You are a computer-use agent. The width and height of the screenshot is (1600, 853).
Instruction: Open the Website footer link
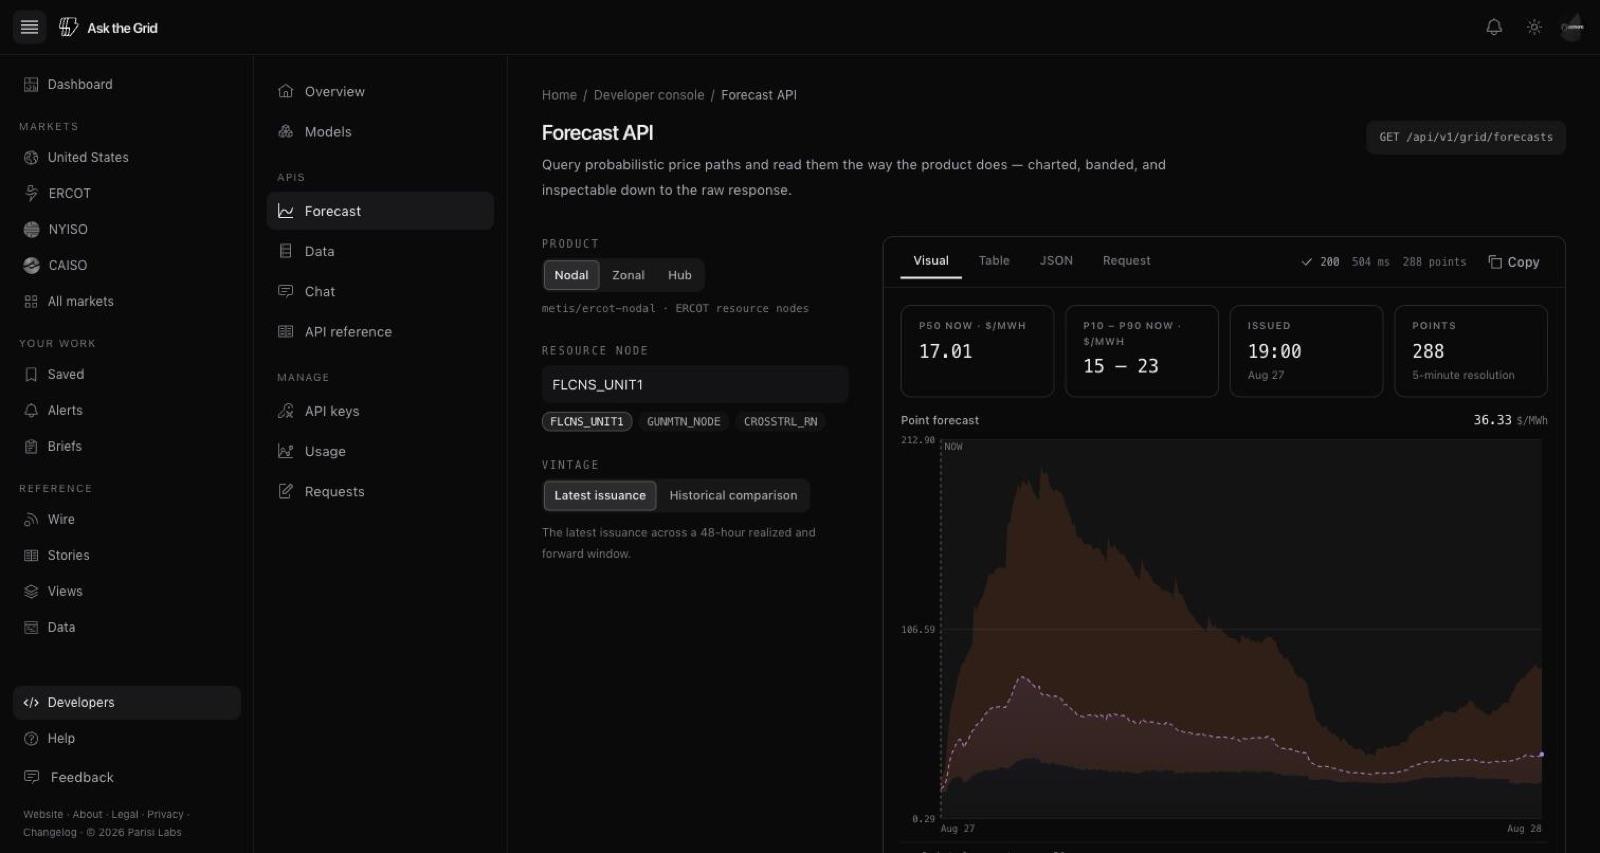coord(43,815)
